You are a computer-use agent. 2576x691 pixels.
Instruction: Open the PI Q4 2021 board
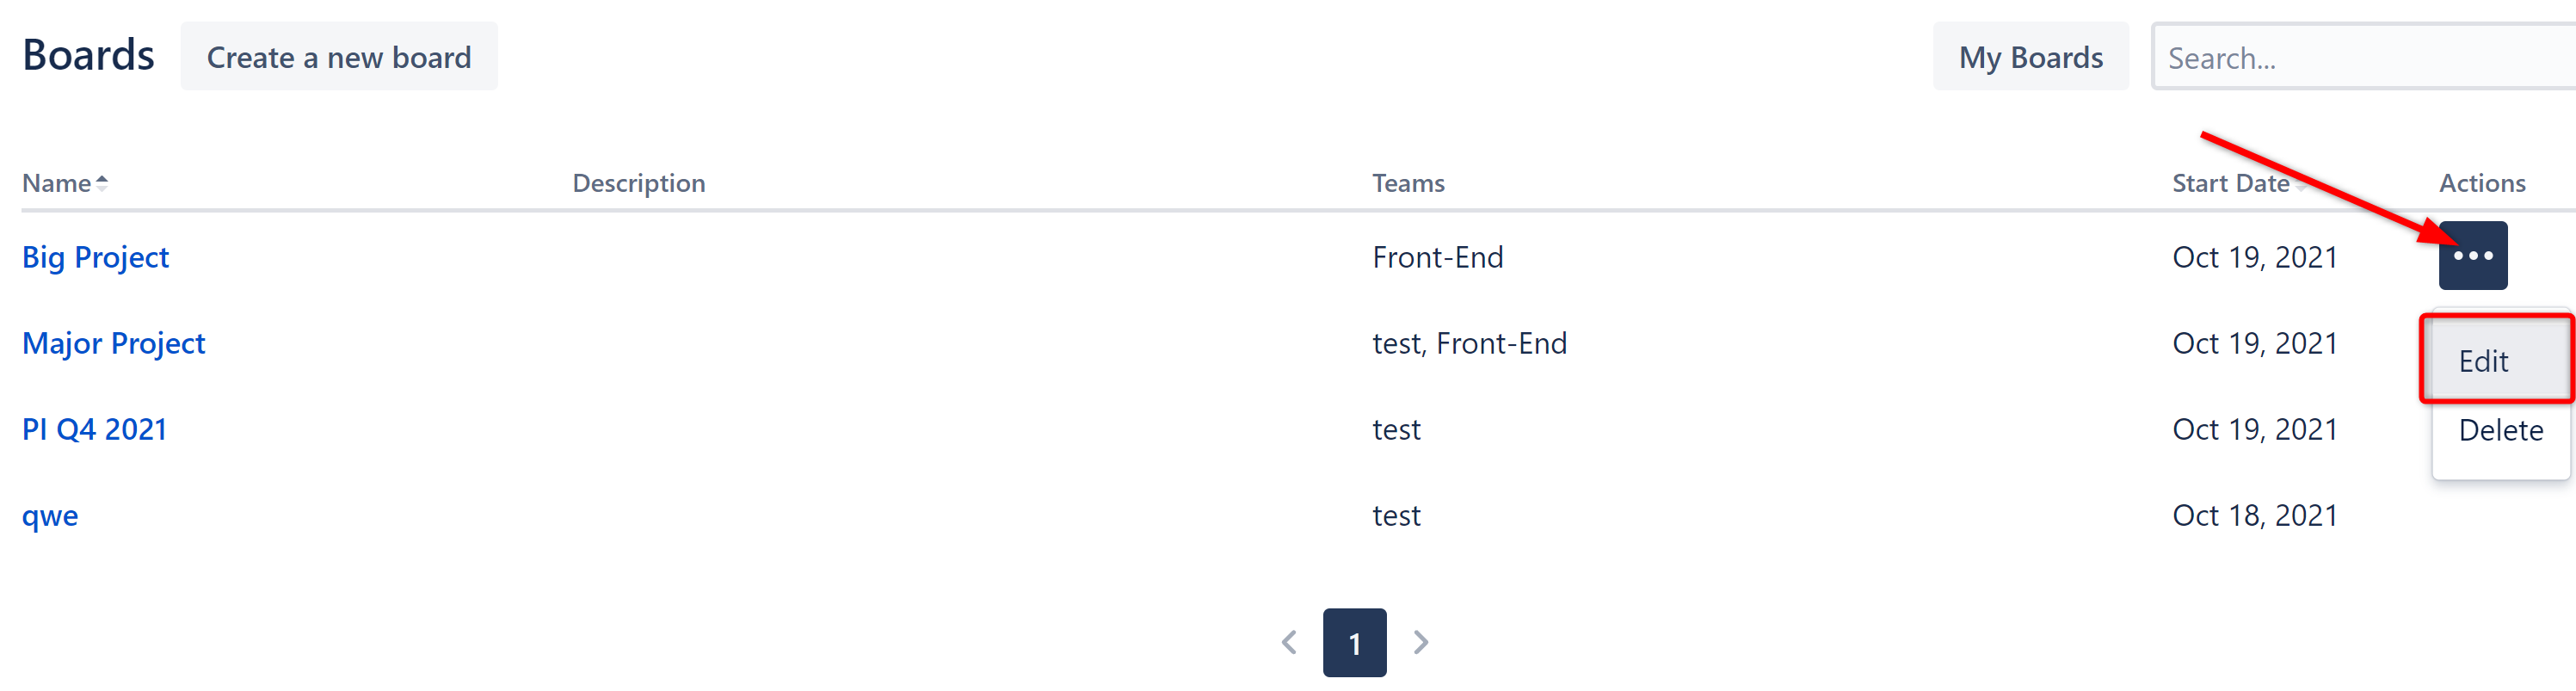(x=94, y=430)
